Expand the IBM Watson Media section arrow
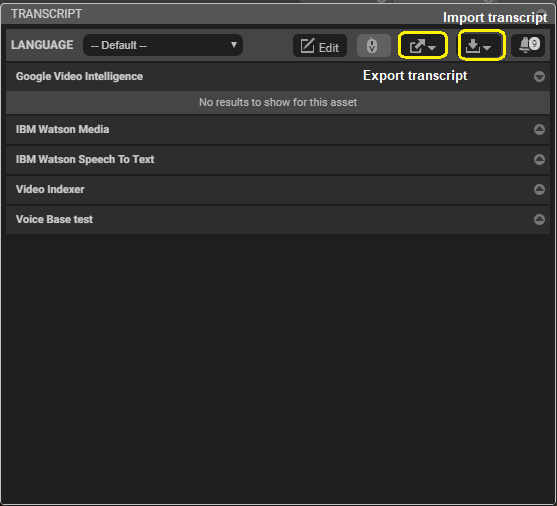The width and height of the screenshot is (557, 506). 539,129
